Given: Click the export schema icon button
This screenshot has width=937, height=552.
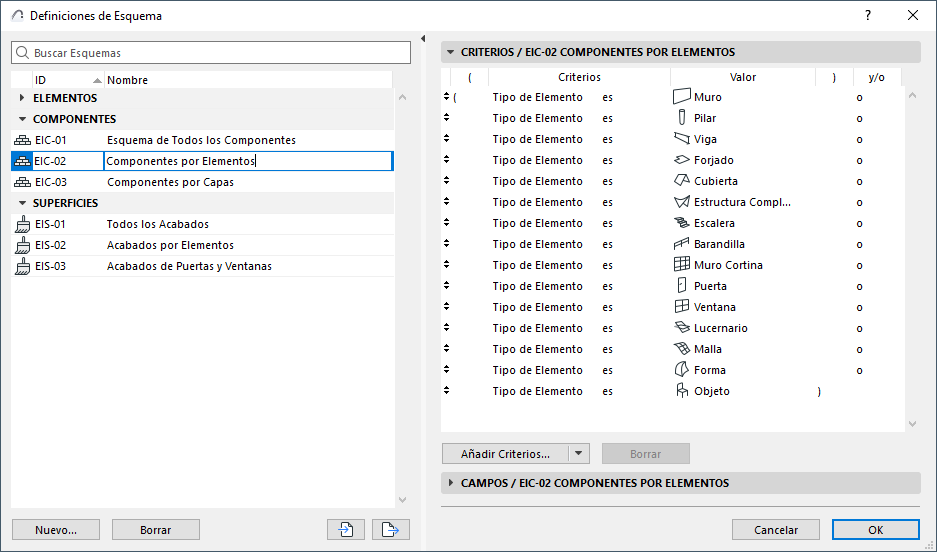Looking at the screenshot, I should click(x=390, y=530).
